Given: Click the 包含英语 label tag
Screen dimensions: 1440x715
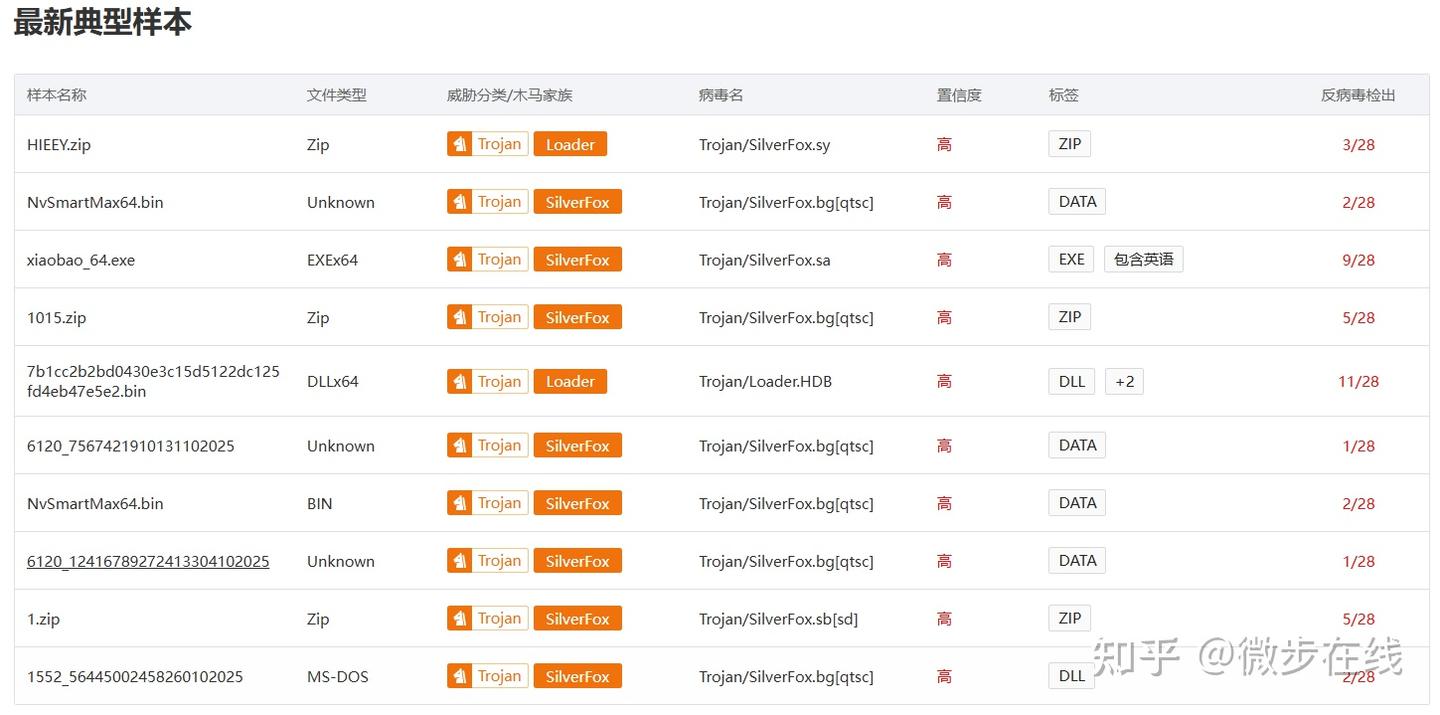Looking at the screenshot, I should pyautogui.click(x=1144, y=260).
